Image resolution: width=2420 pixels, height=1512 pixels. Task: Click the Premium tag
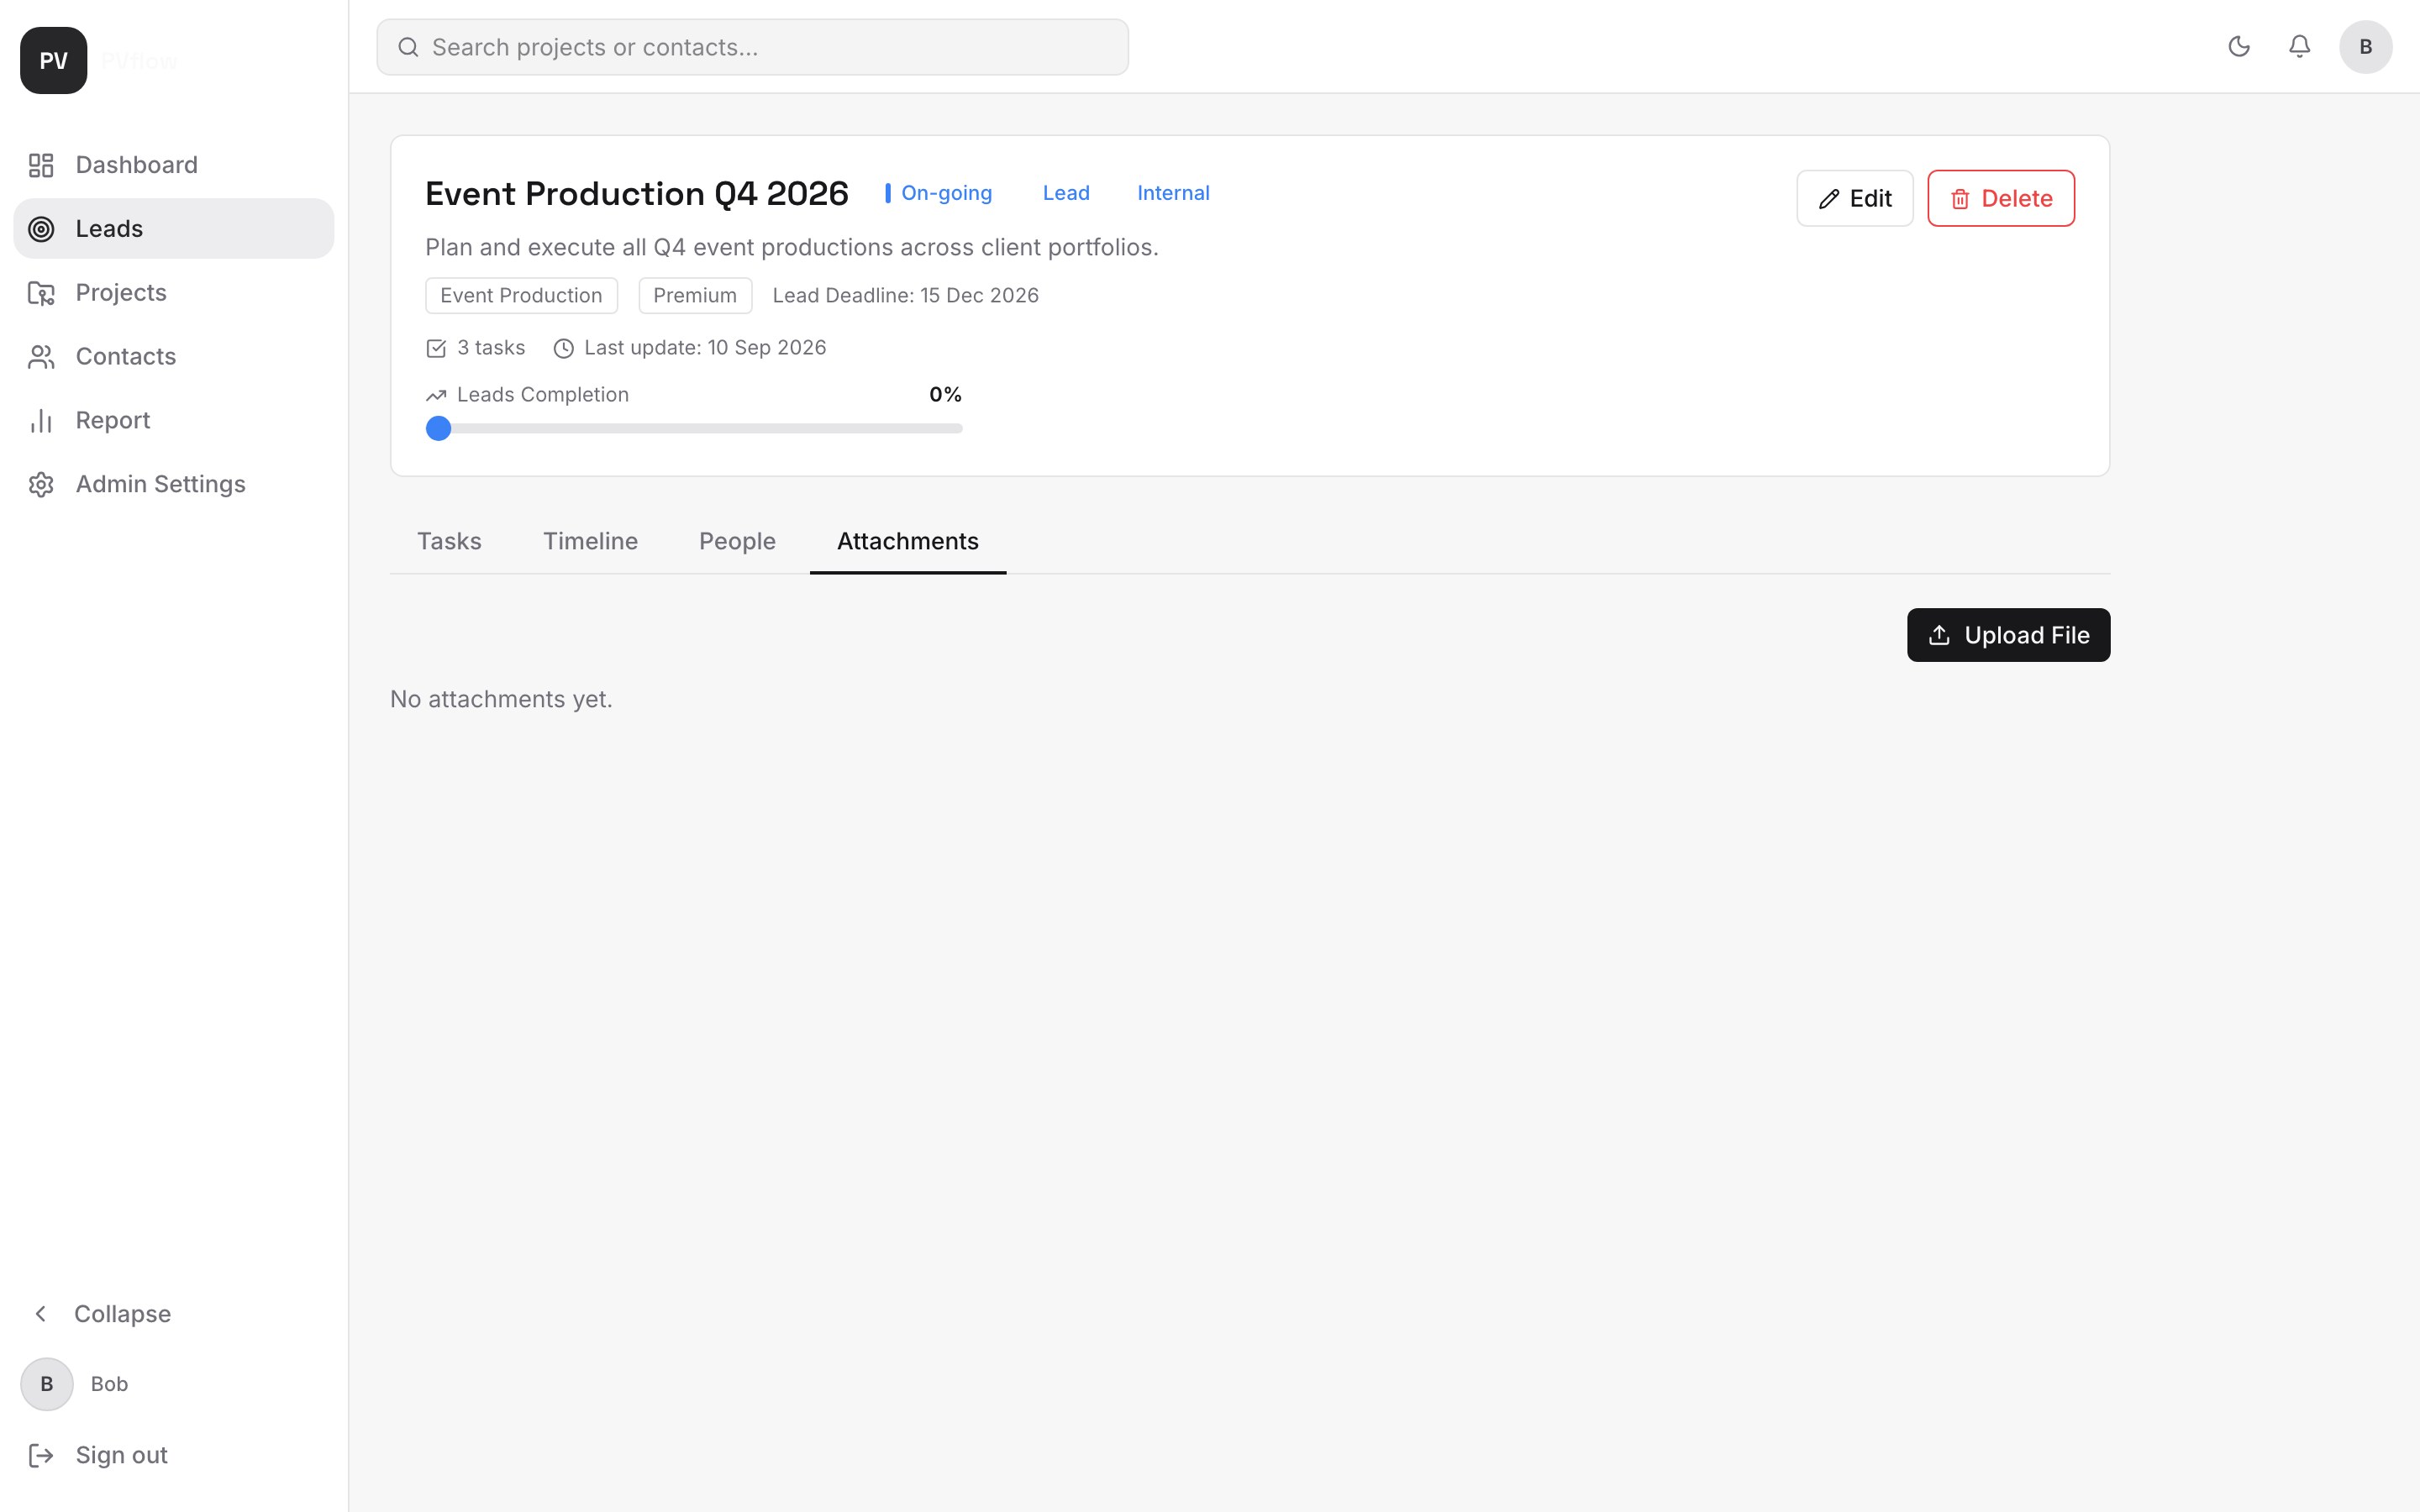[x=695, y=296]
